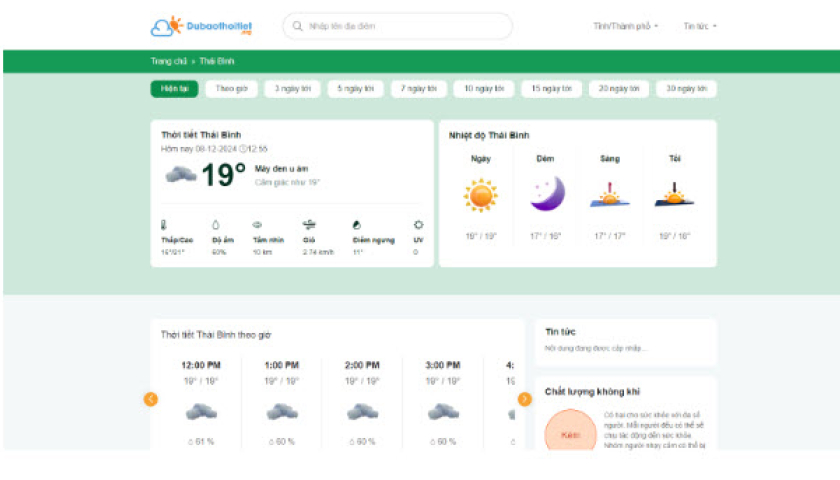The image size is (840, 480).
Task: Switch to the Theo giờ tab
Action: click(x=231, y=89)
